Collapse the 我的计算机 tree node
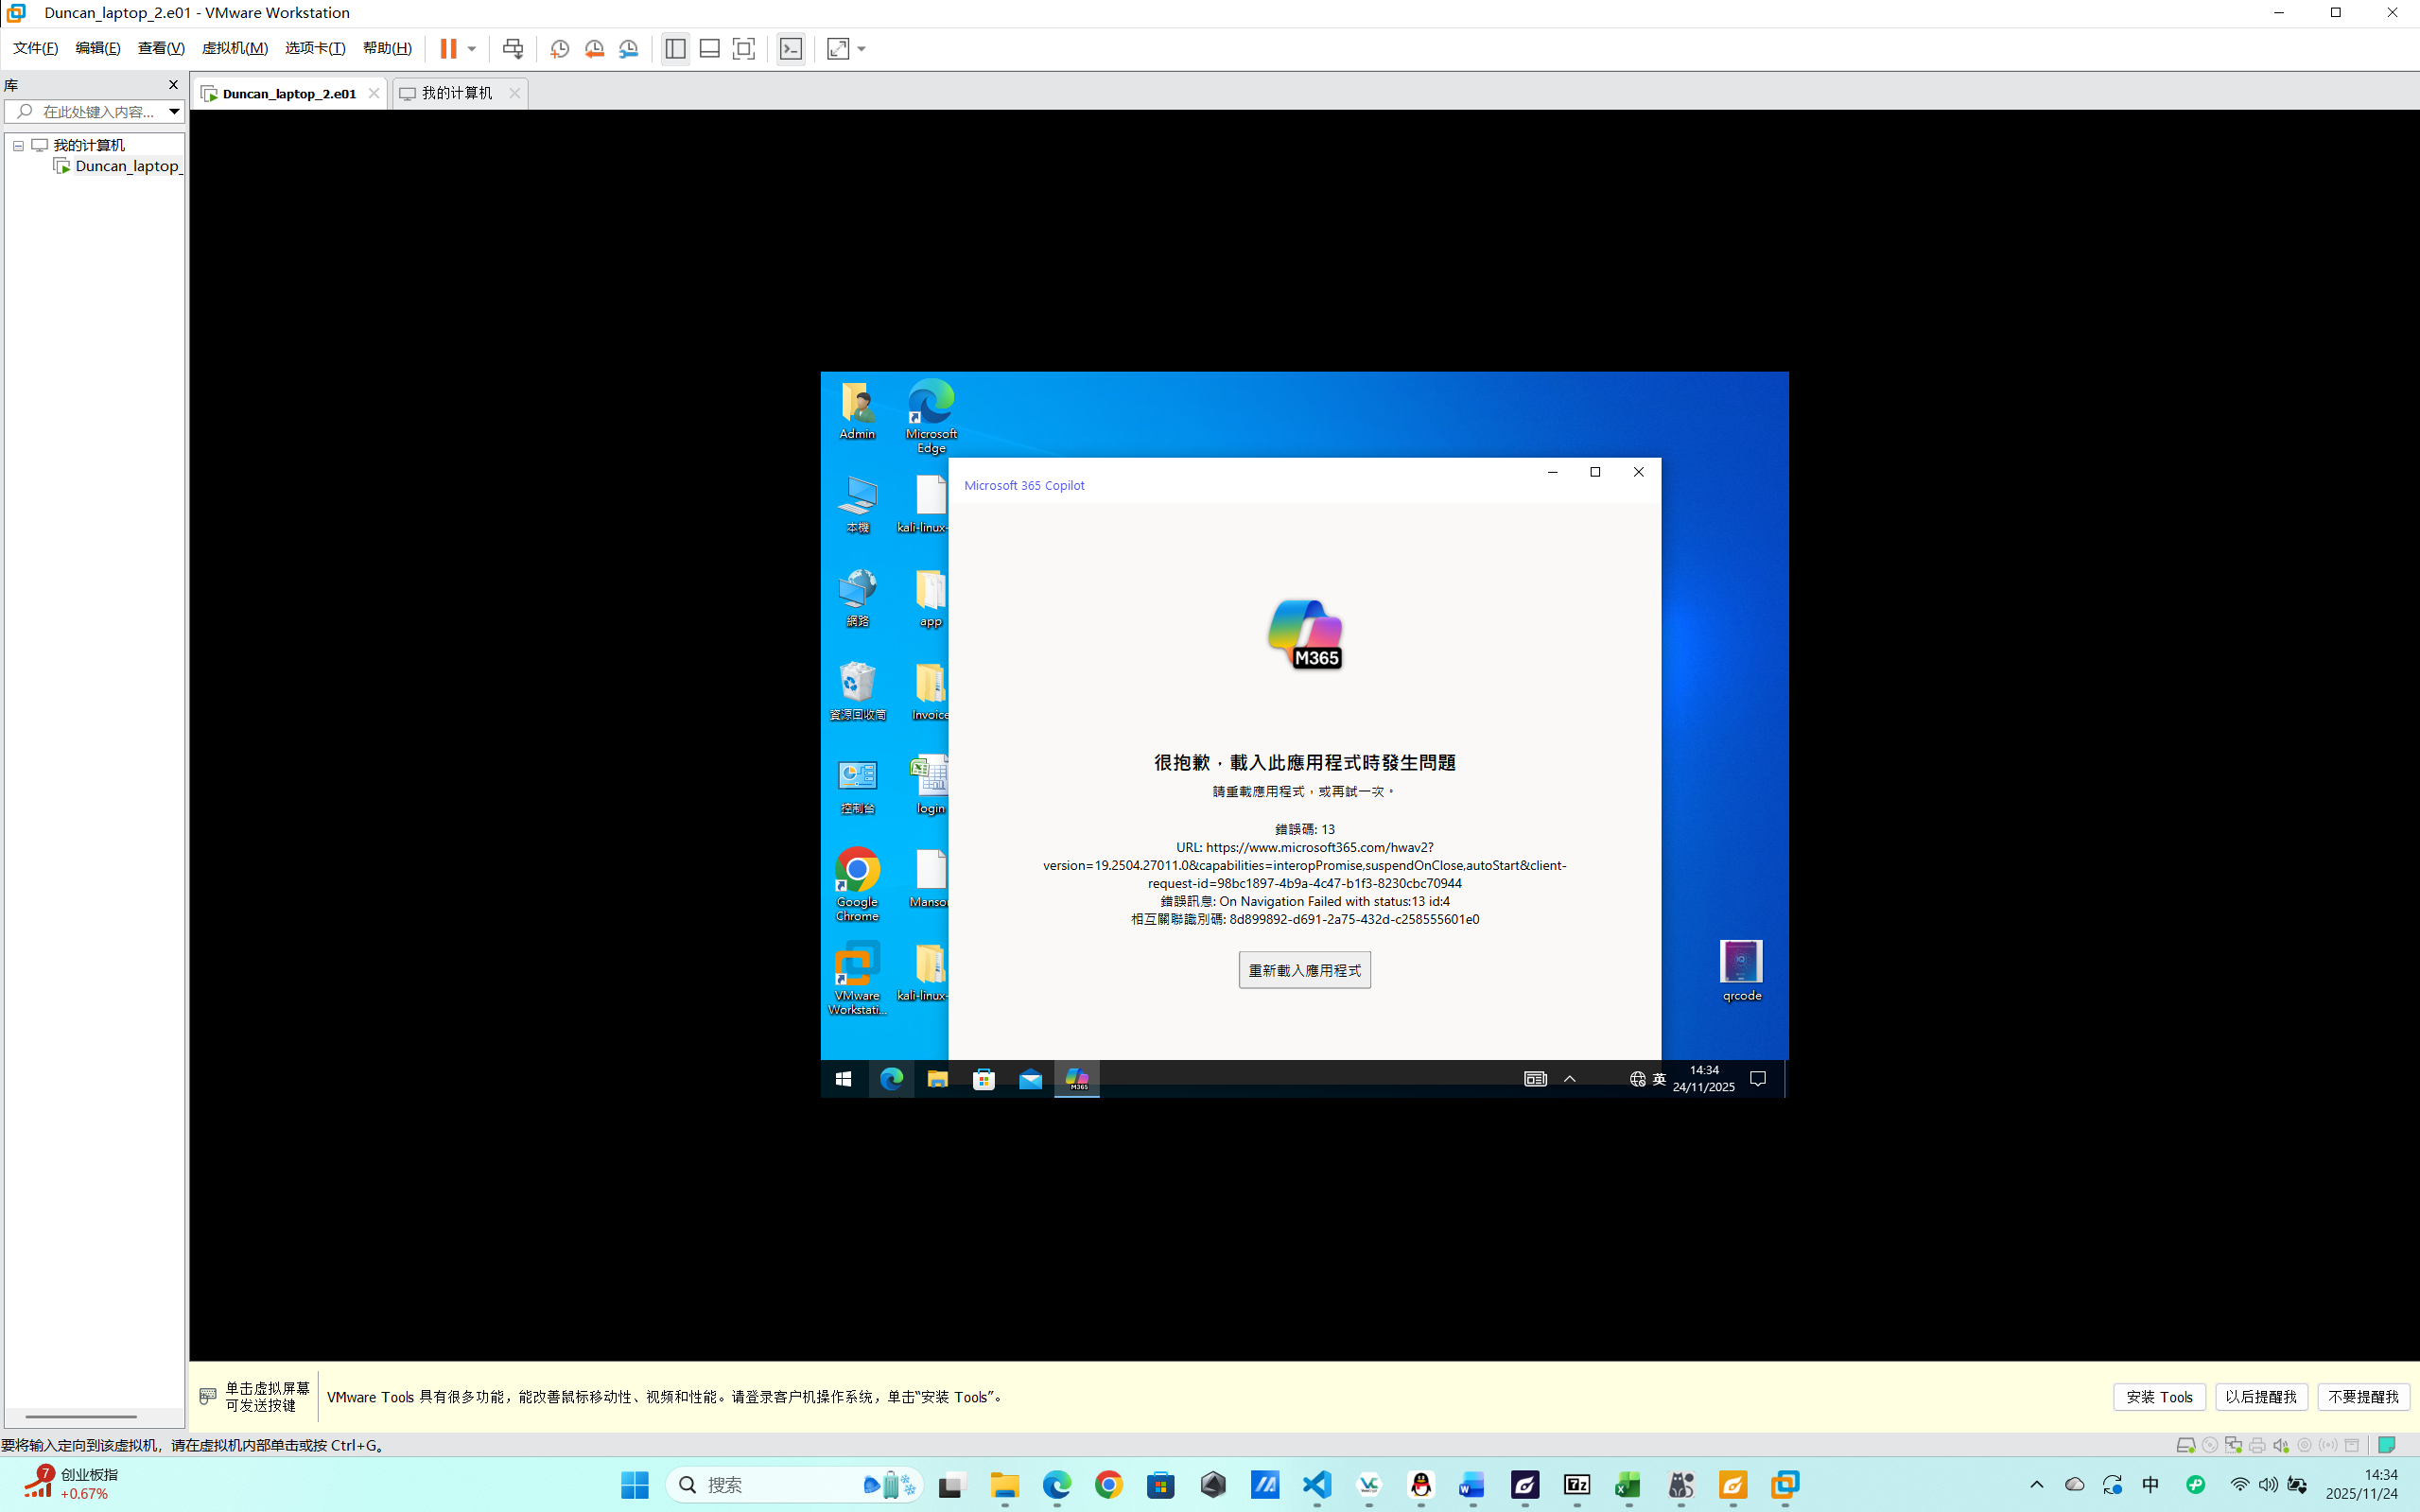 pos(18,146)
